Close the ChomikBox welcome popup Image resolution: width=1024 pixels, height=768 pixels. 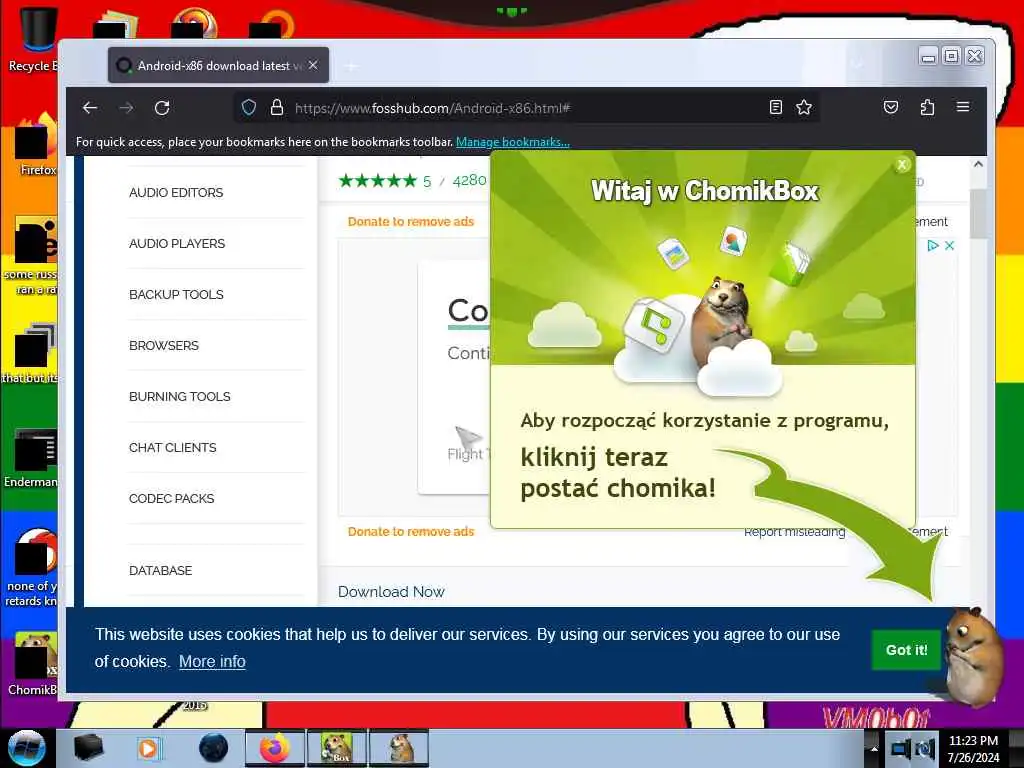click(902, 165)
